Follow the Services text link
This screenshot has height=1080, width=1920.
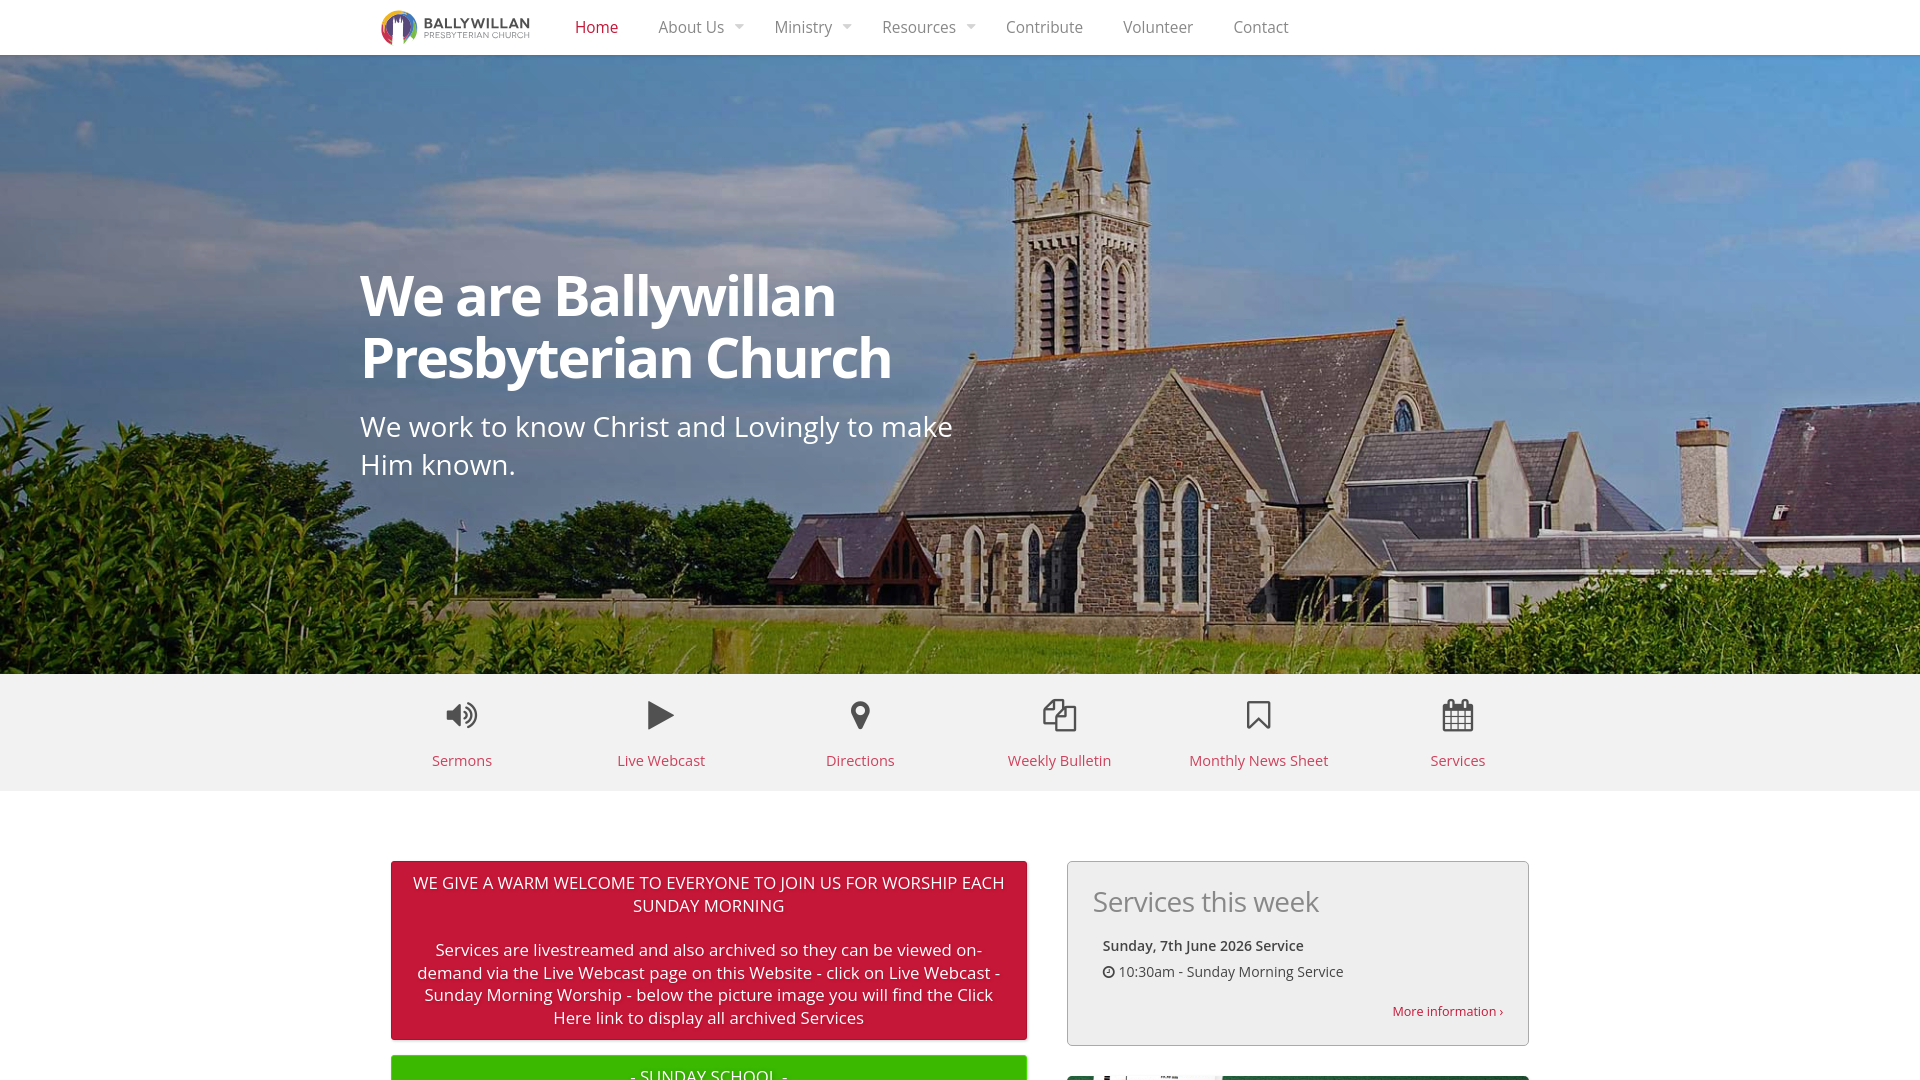[1458, 761]
